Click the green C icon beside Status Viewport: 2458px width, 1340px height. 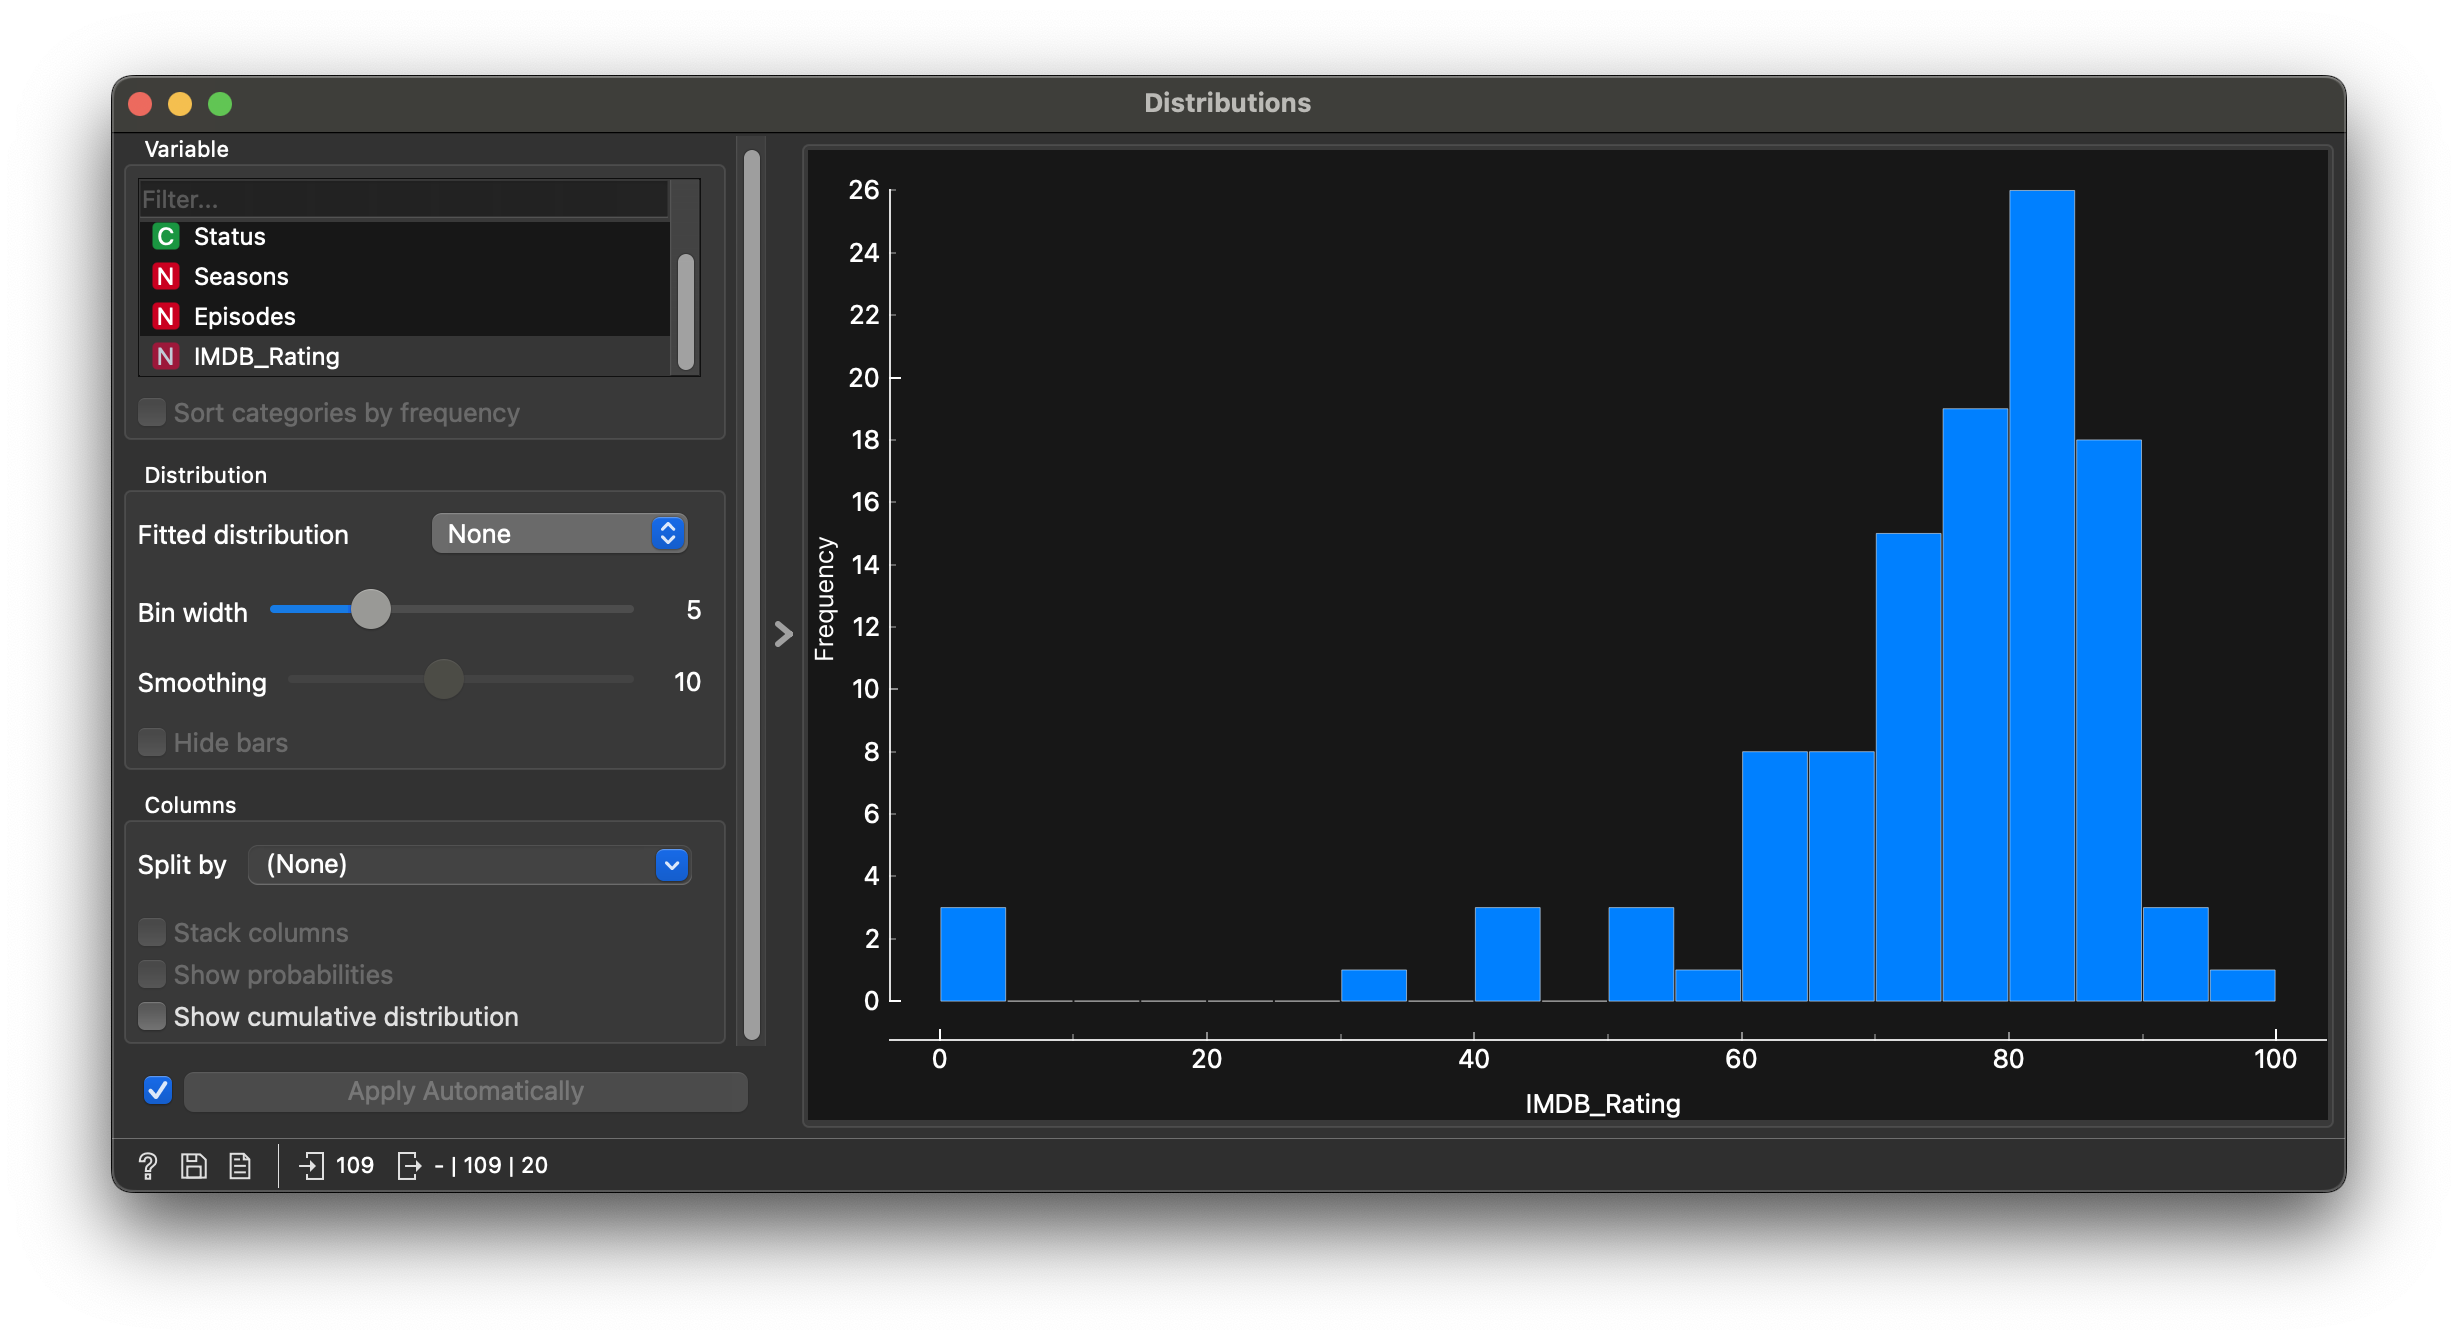click(165, 237)
